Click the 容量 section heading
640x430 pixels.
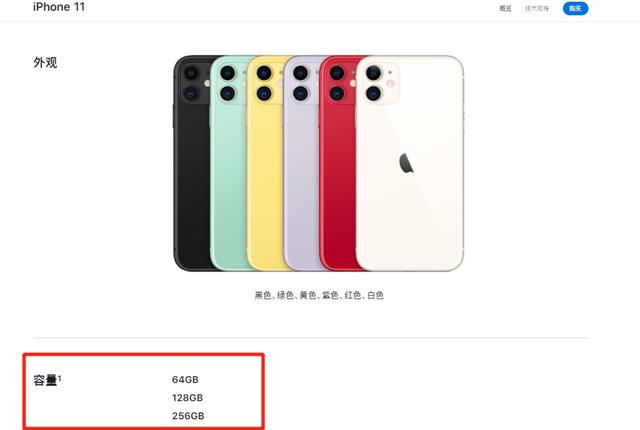point(45,380)
